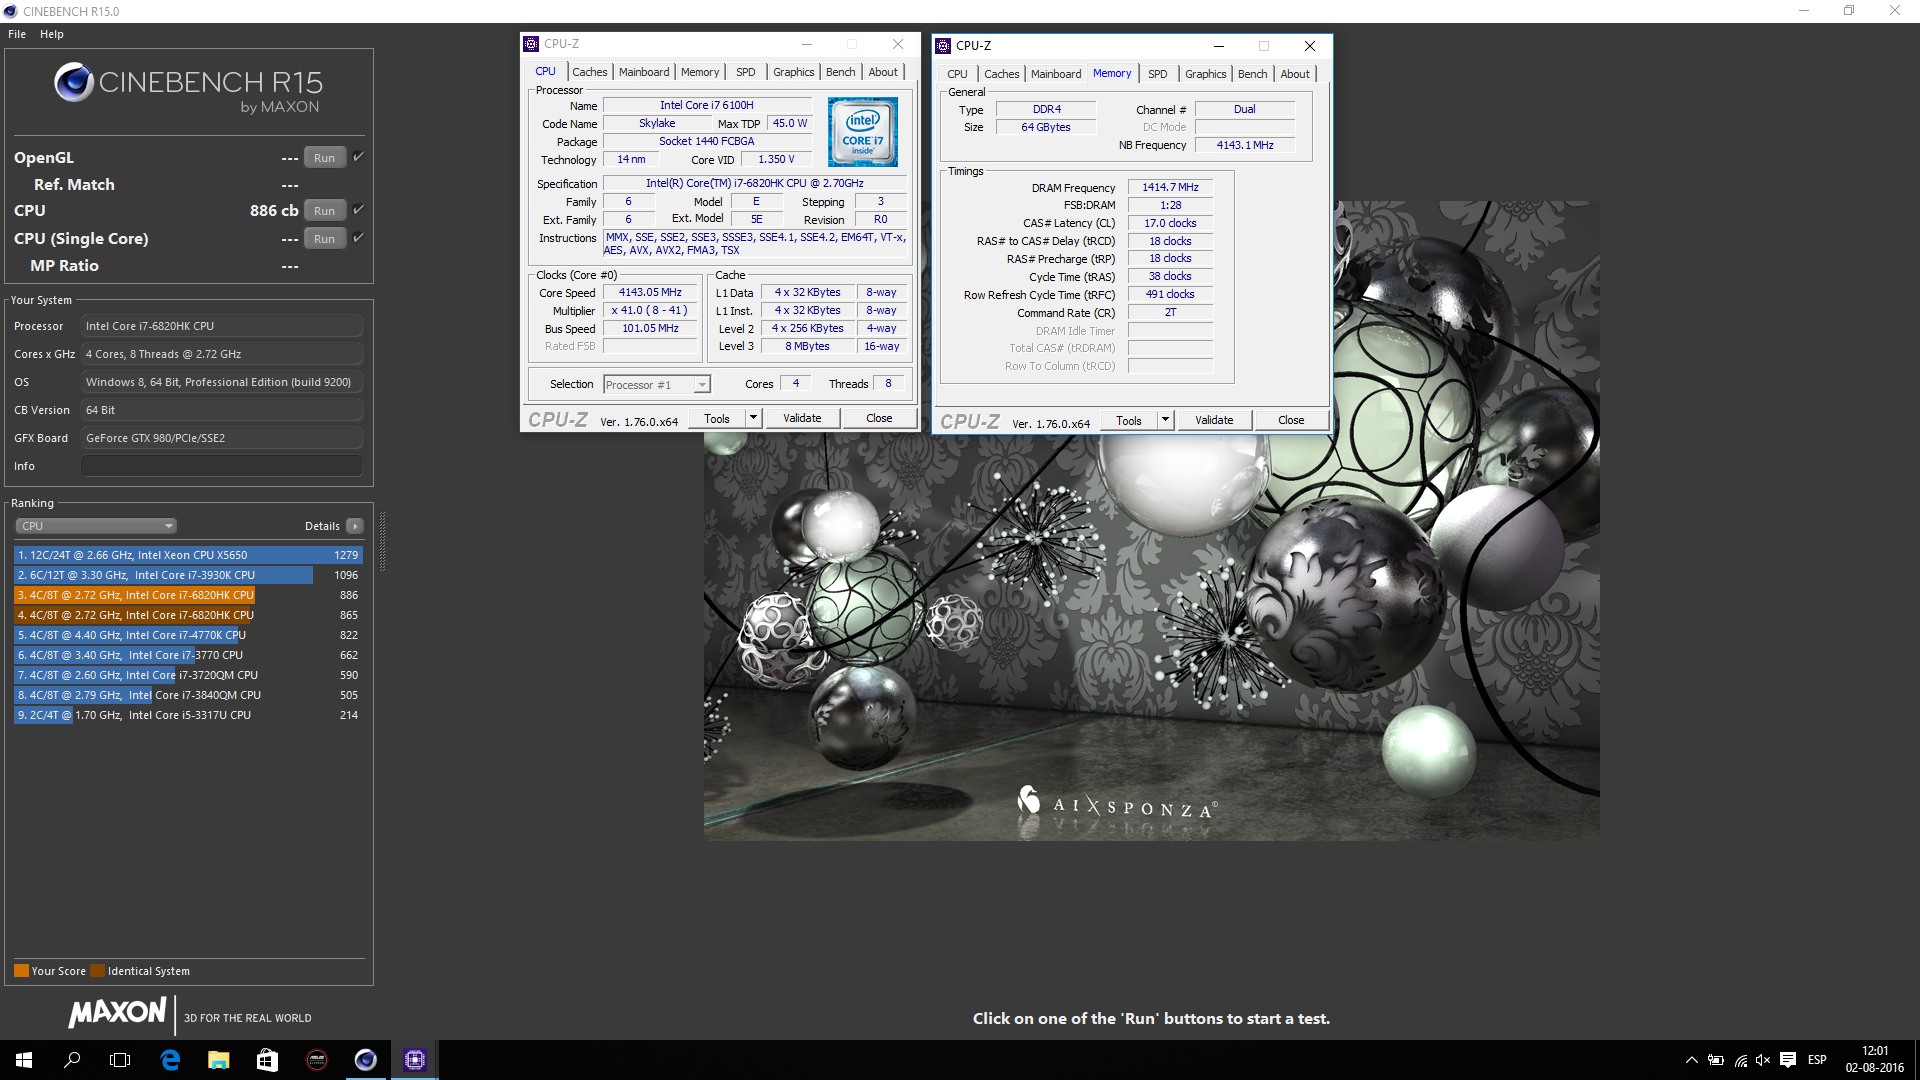Show hidden system tray icons

1691,1060
